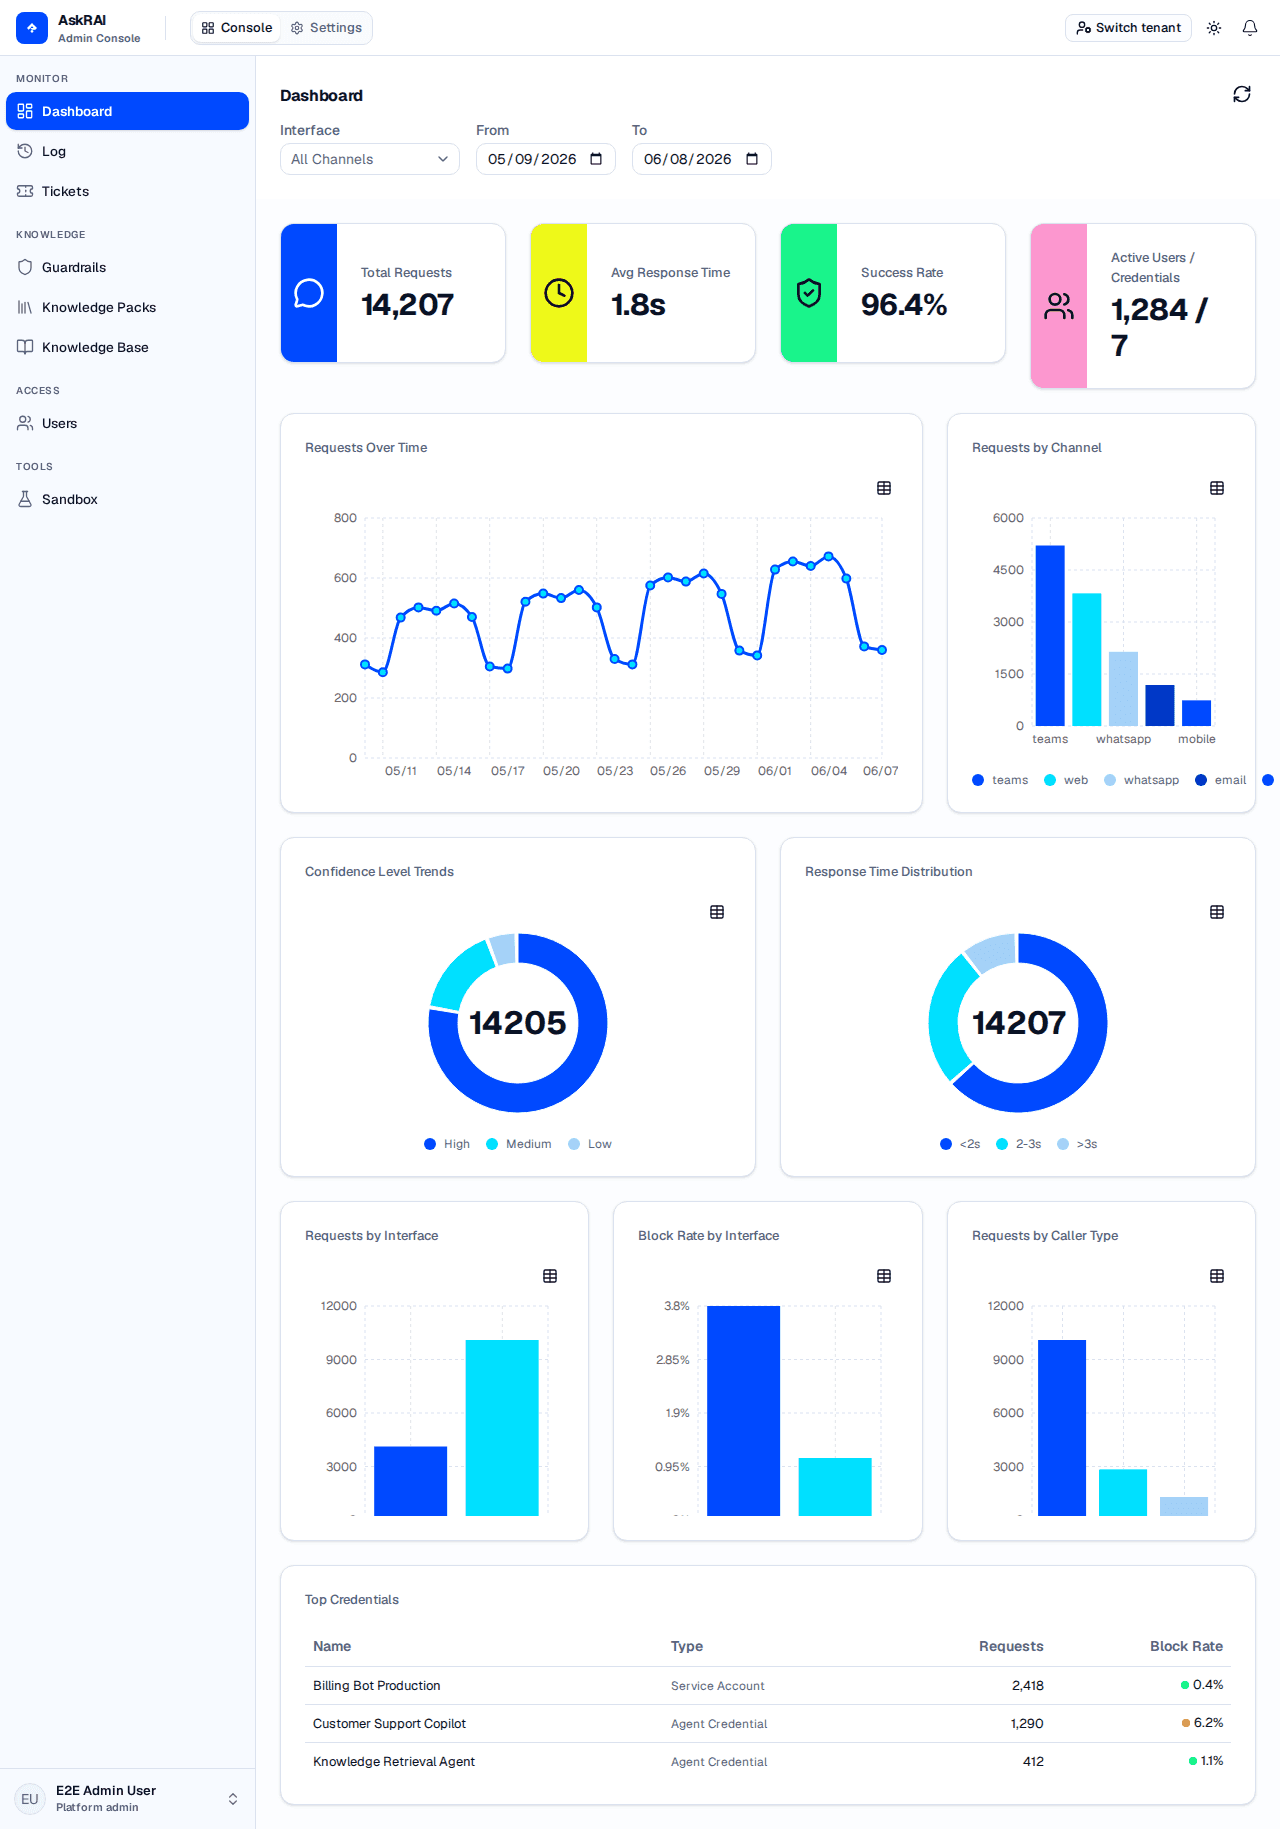Image resolution: width=1280 pixels, height=1829 pixels.
Task: Open Guardrails settings
Action: coord(127,267)
